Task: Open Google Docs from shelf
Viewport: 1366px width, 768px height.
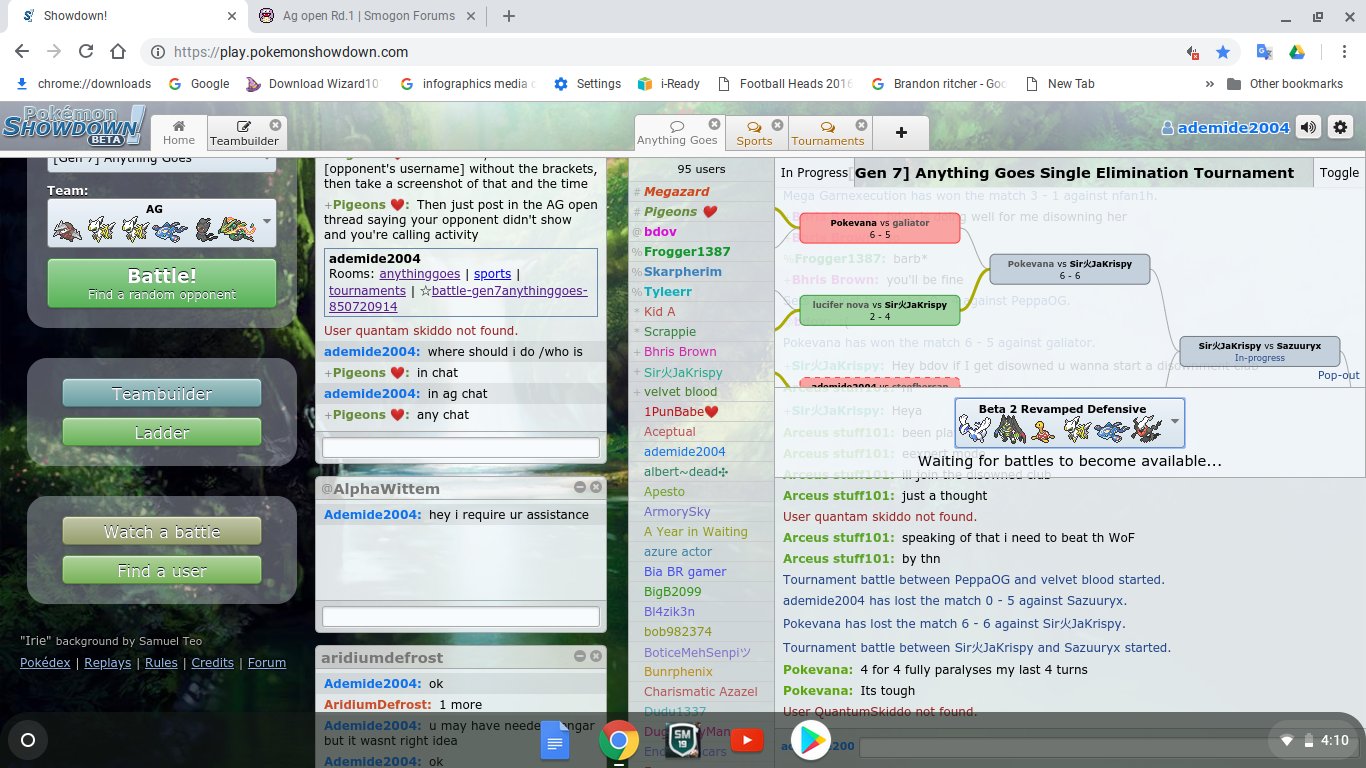Action: 555,741
